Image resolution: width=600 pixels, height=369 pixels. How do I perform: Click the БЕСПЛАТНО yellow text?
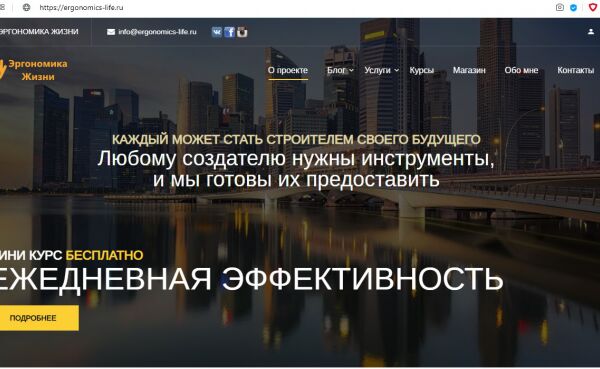click(x=104, y=255)
